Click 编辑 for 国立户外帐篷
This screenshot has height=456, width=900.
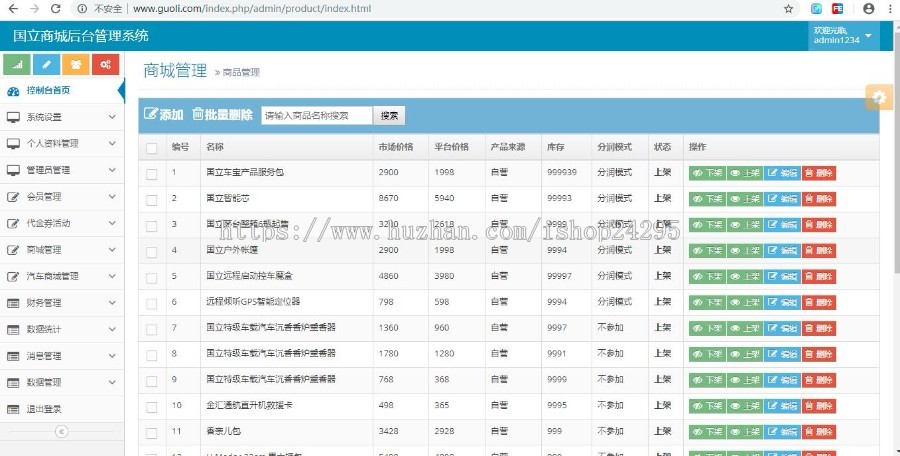tap(782, 250)
